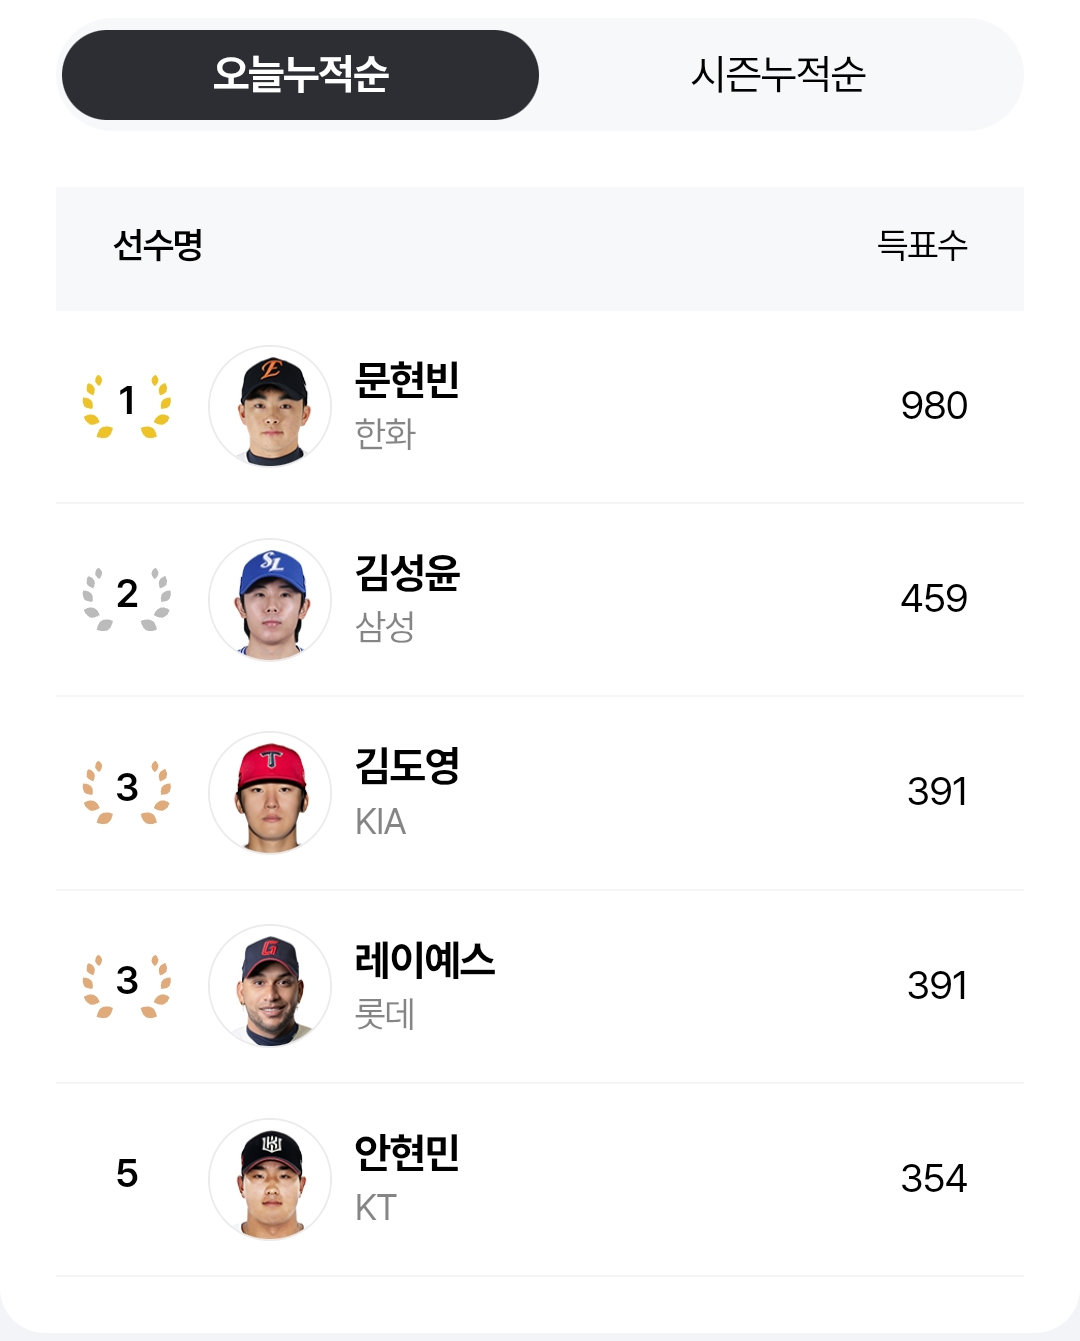Viewport: 1080px width, 1341px height.
Task: Open 레이예스's profile photo
Action: [x=270, y=985]
